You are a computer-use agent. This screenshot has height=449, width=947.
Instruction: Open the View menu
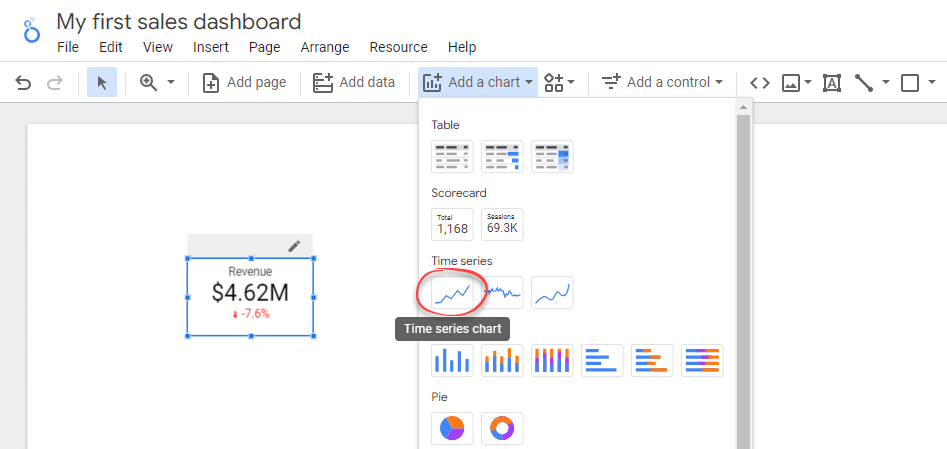[158, 47]
